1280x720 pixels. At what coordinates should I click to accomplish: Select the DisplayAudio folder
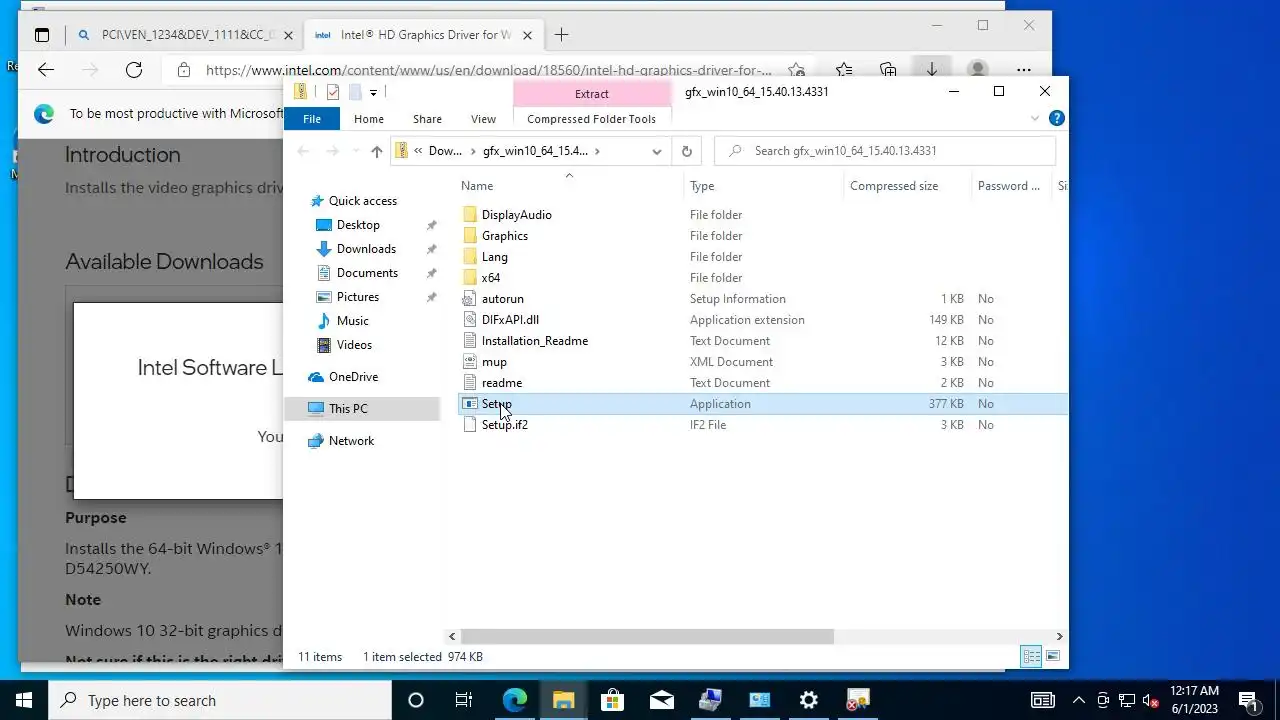point(516,215)
